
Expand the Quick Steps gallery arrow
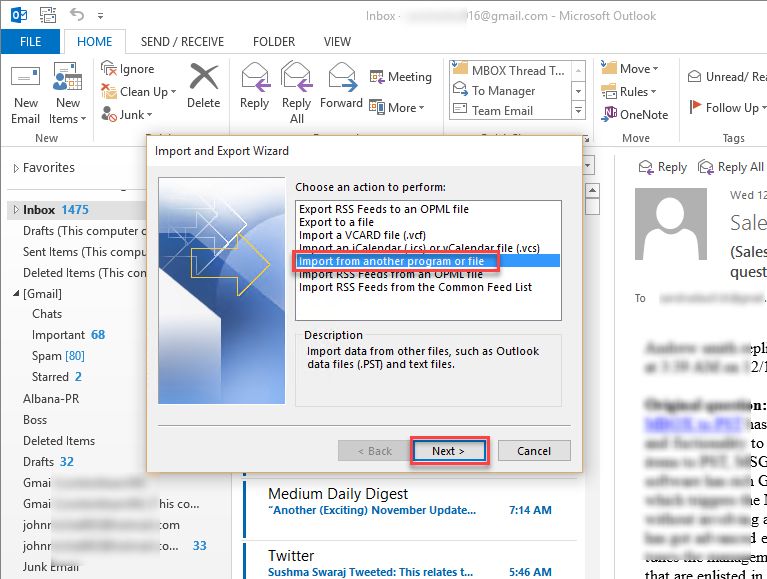pos(578,111)
